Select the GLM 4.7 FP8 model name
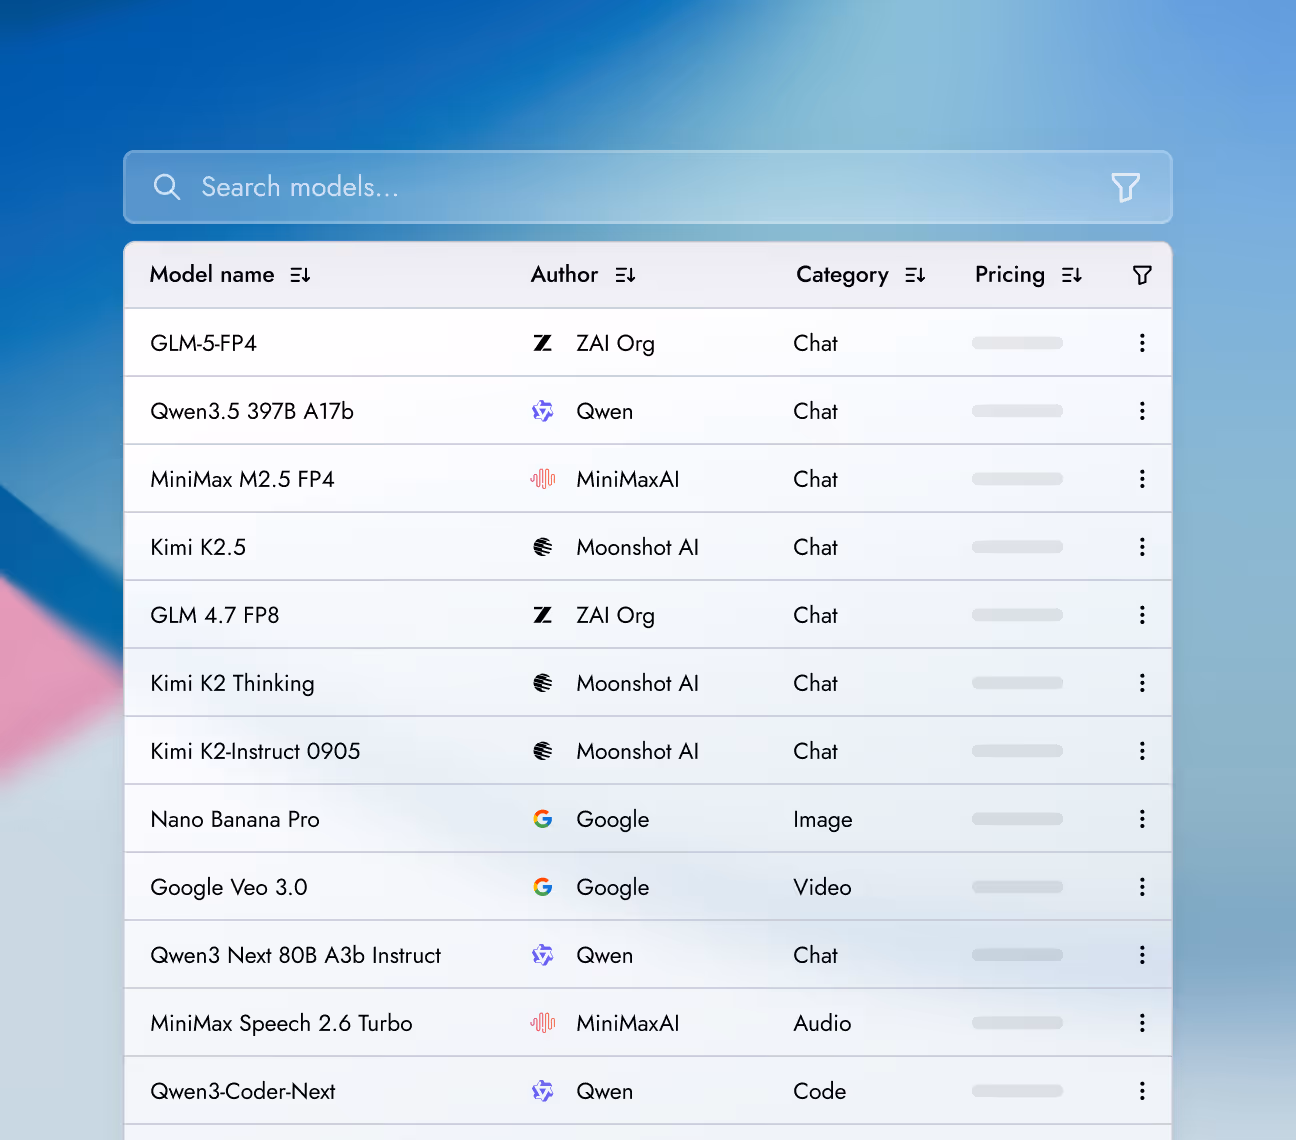 [215, 615]
